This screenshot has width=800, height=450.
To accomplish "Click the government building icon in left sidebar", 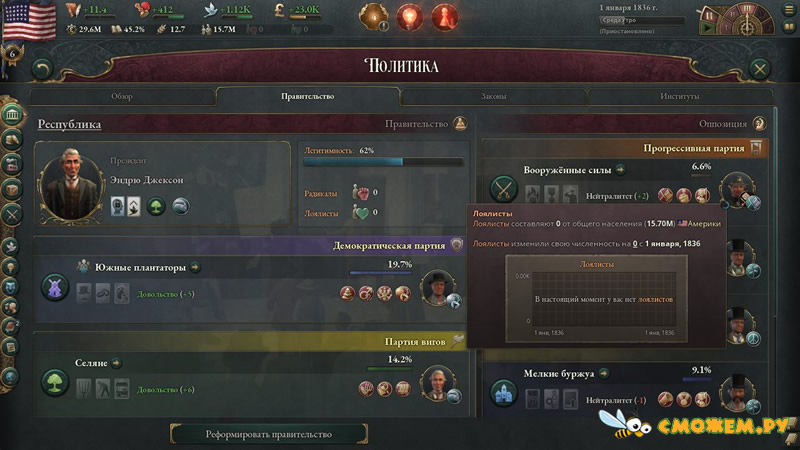I will 12,114.
